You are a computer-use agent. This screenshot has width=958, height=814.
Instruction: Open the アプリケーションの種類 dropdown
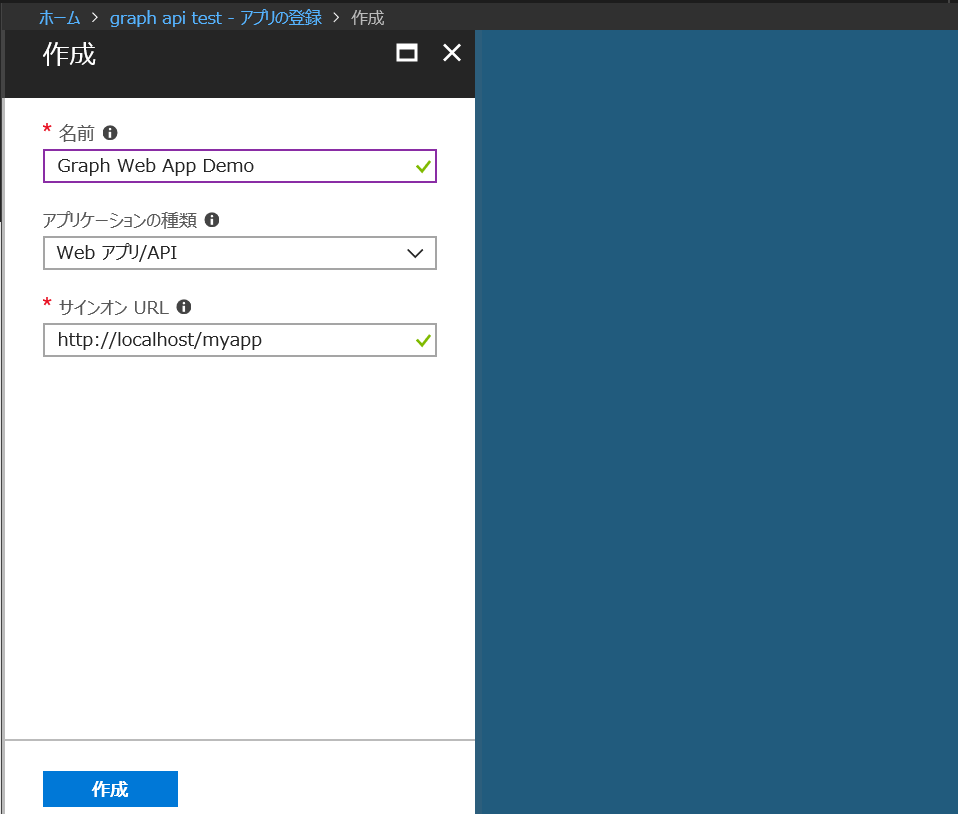click(x=240, y=253)
